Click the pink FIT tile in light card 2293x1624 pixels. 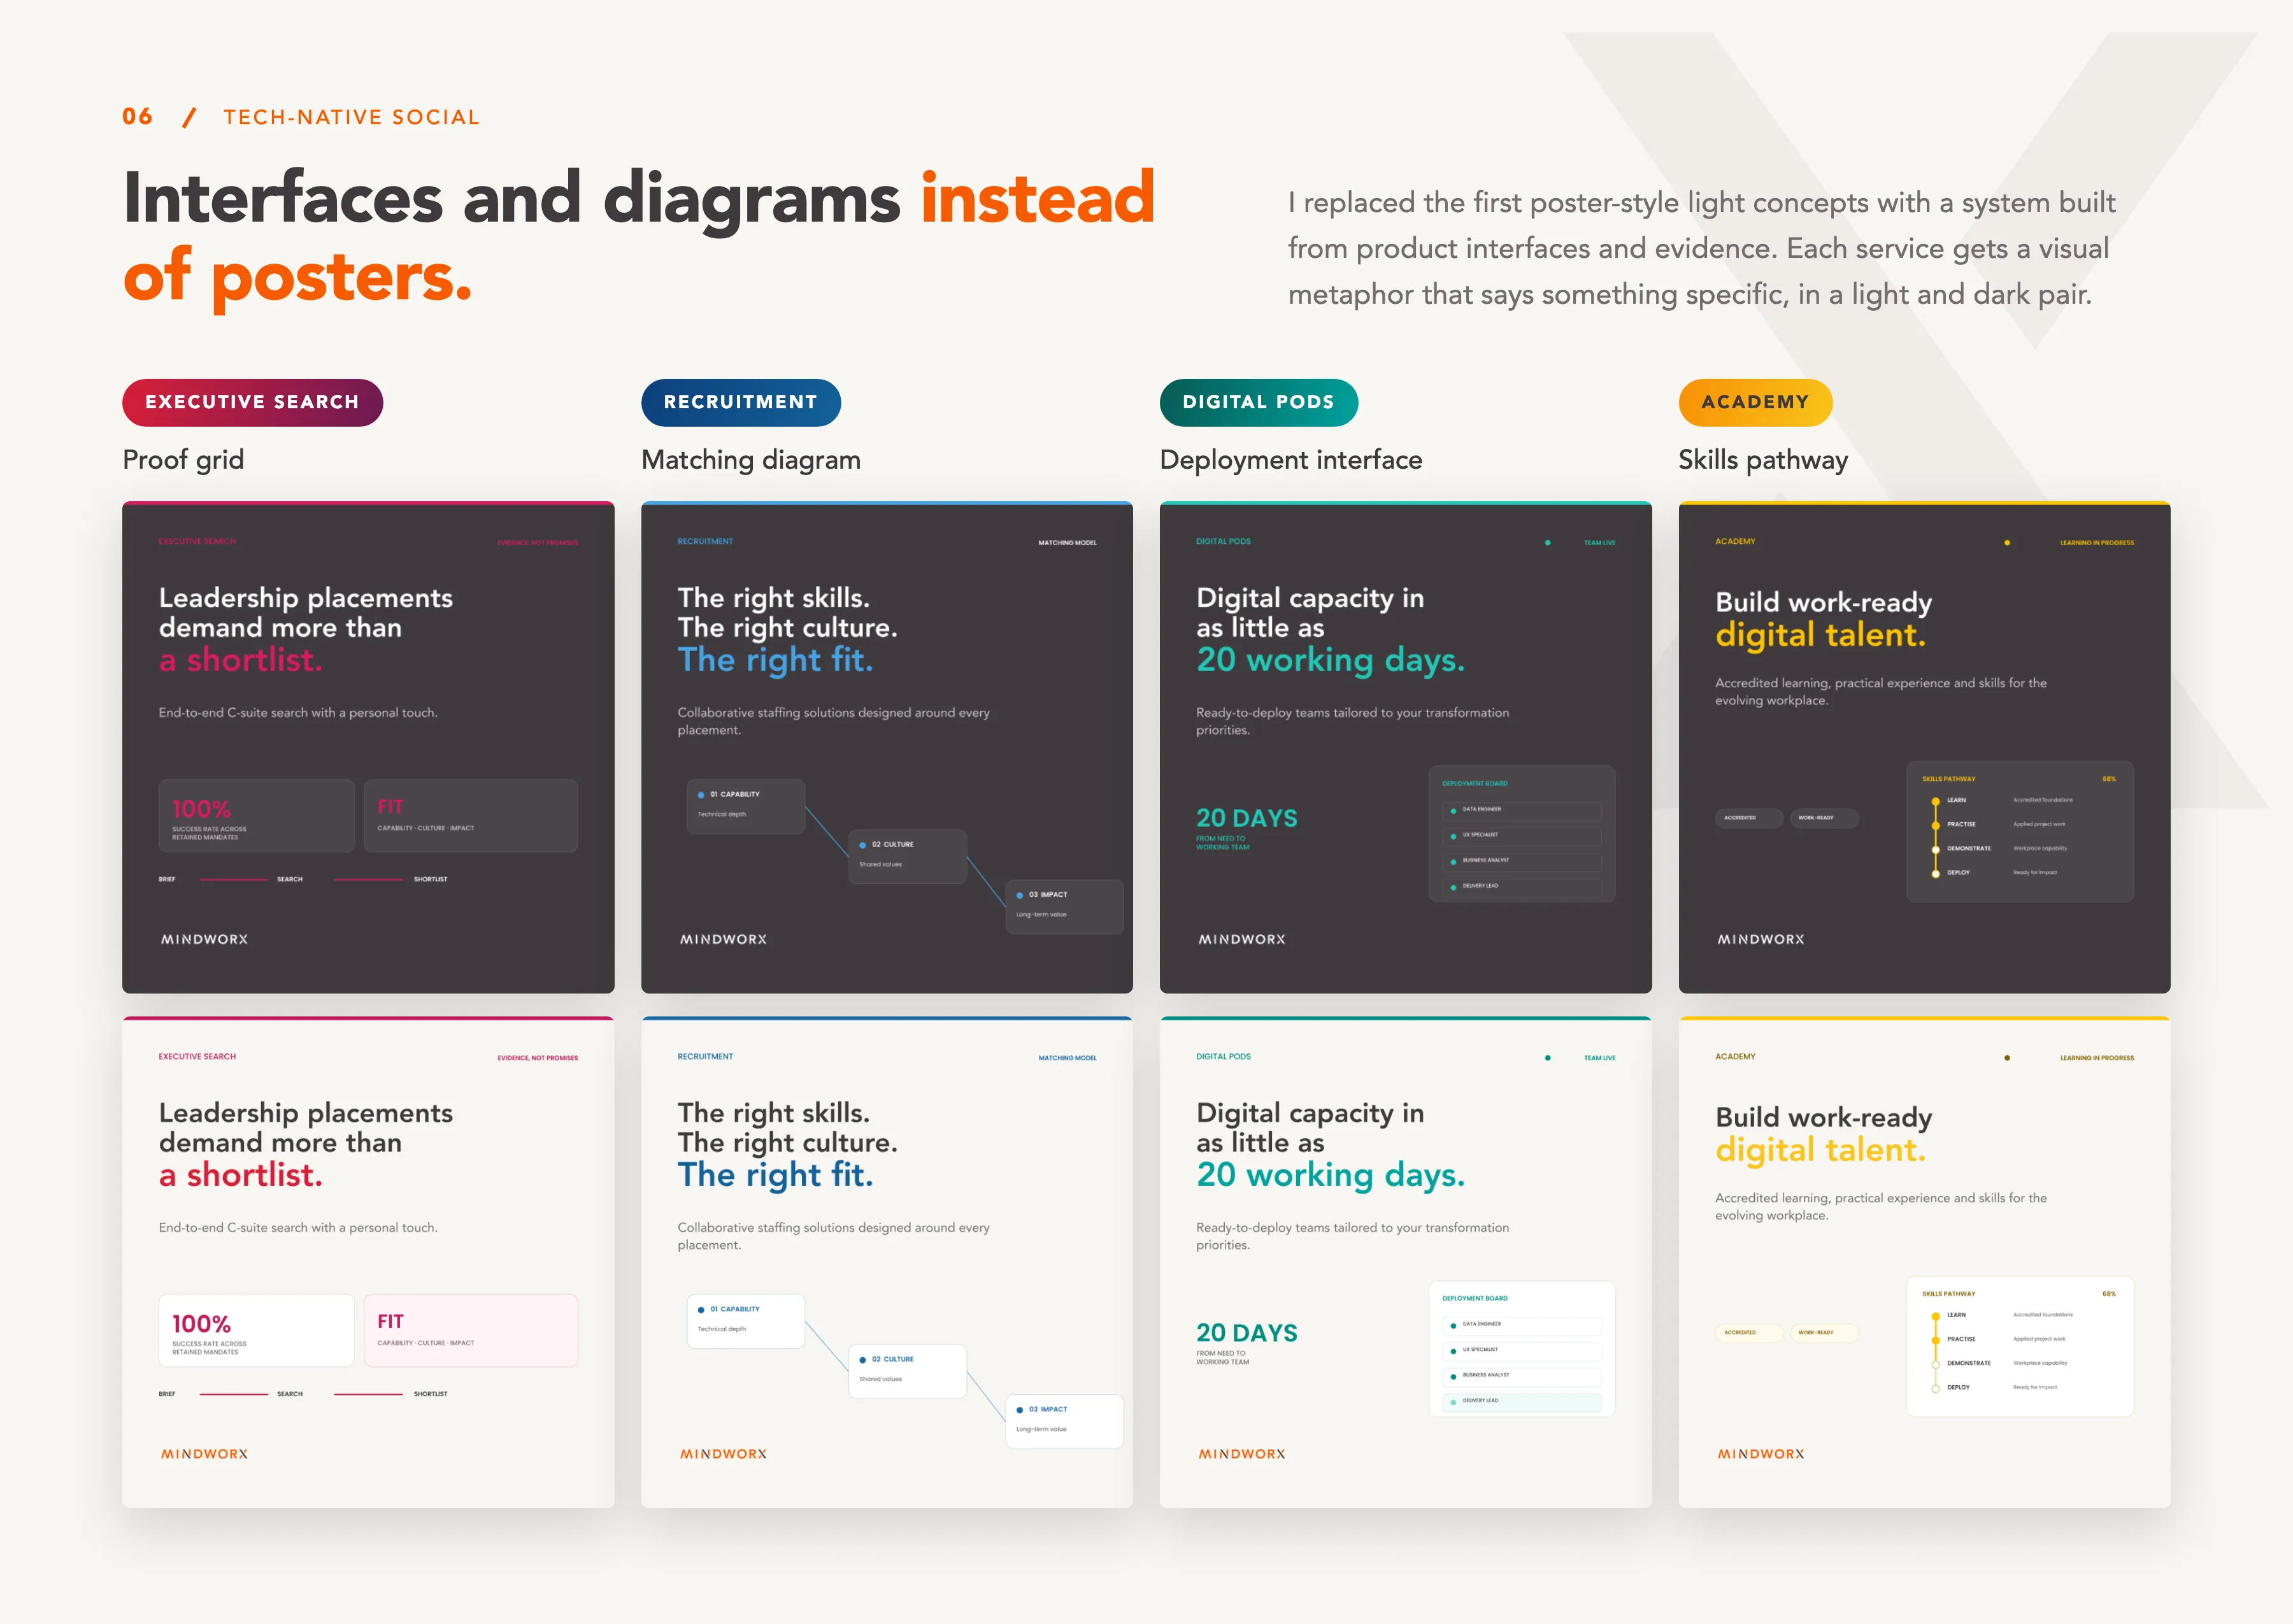click(x=471, y=1331)
